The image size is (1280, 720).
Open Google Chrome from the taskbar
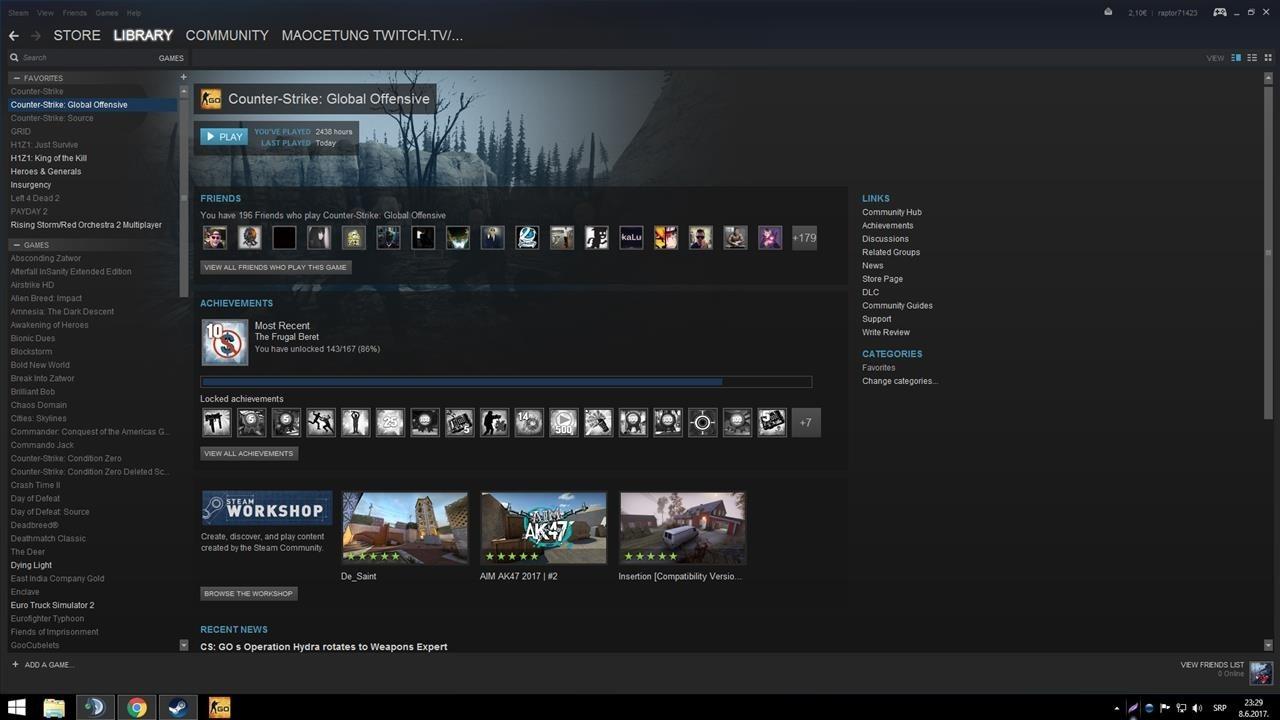[137, 708]
